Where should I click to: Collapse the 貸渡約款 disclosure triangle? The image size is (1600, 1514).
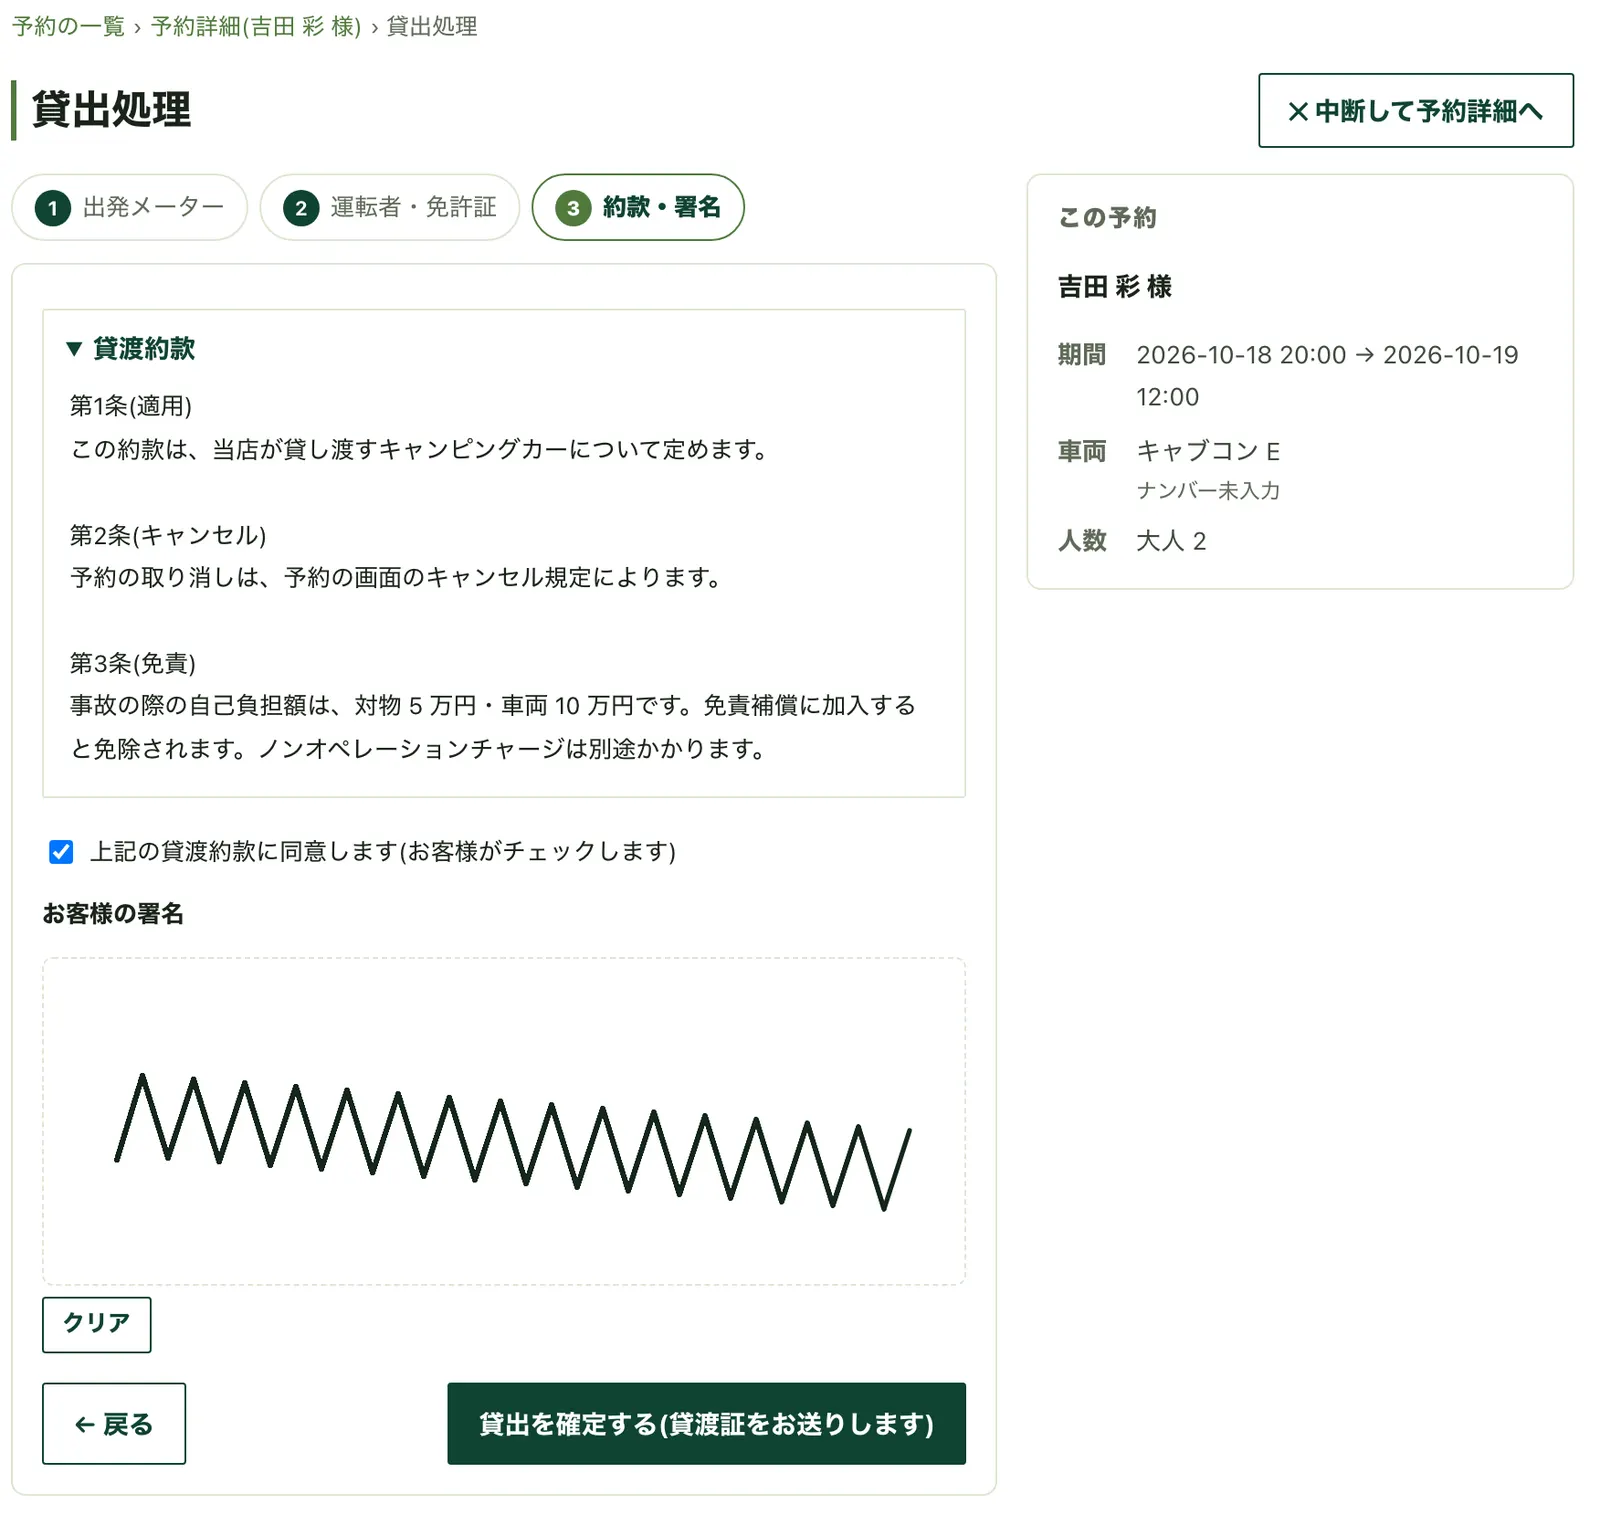pos(74,349)
